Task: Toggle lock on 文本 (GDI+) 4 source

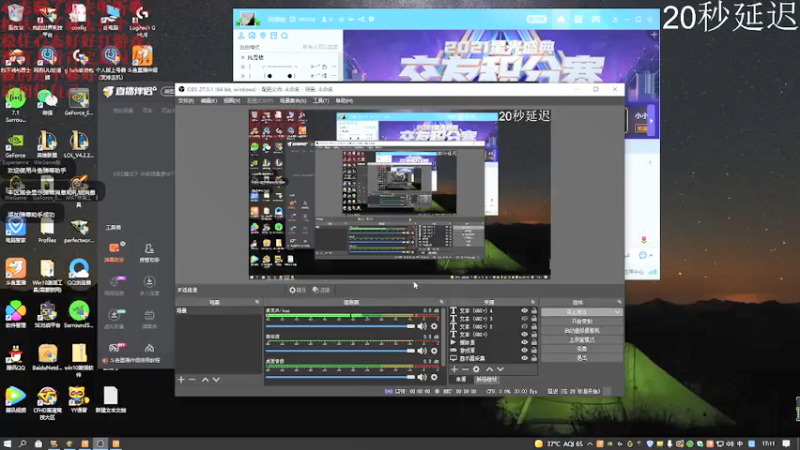Action: click(534, 311)
